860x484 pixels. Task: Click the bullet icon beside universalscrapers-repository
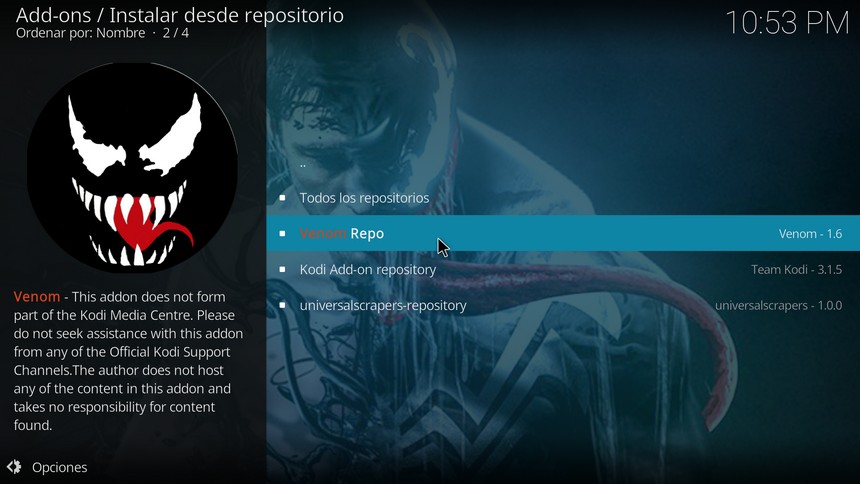pos(282,305)
